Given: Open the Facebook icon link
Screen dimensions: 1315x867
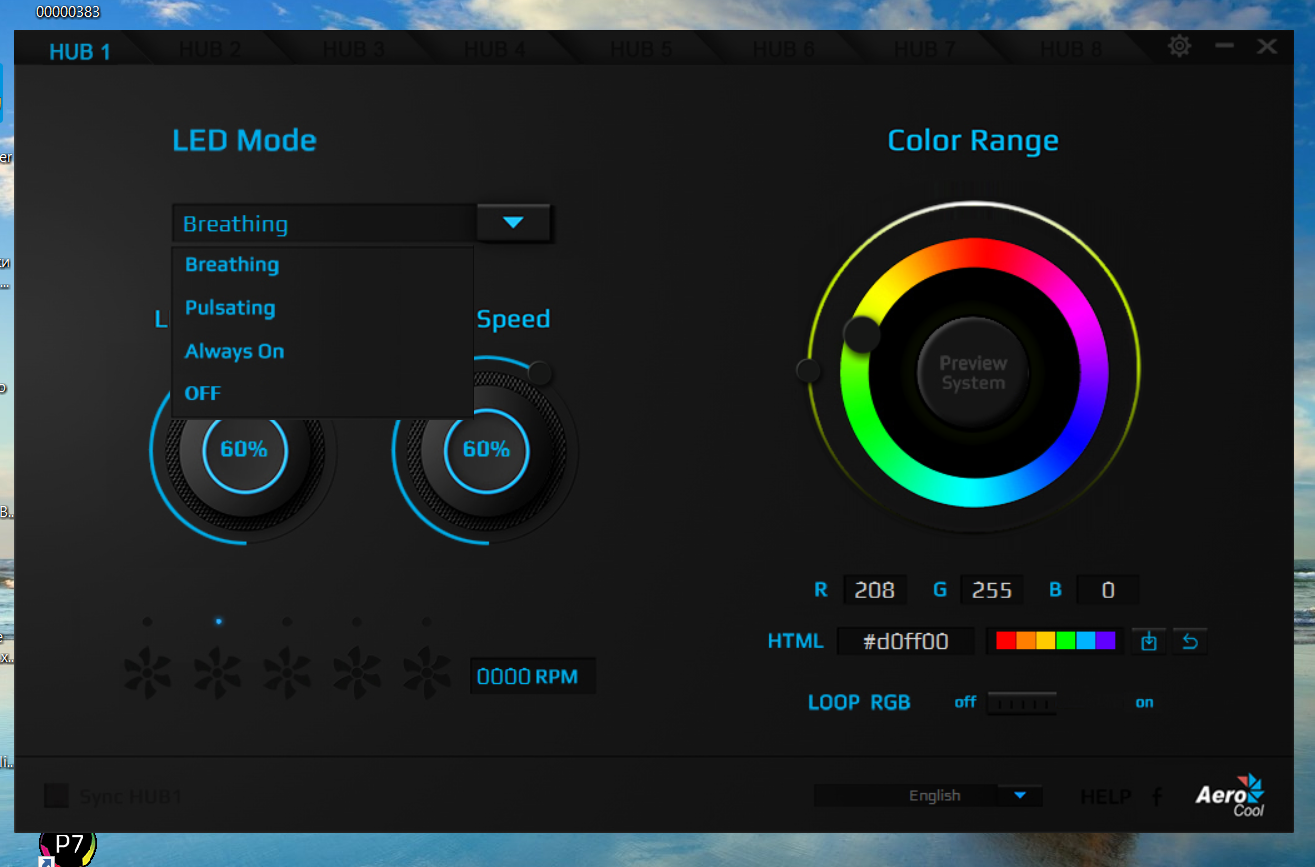Looking at the screenshot, I should (1157, 797).
